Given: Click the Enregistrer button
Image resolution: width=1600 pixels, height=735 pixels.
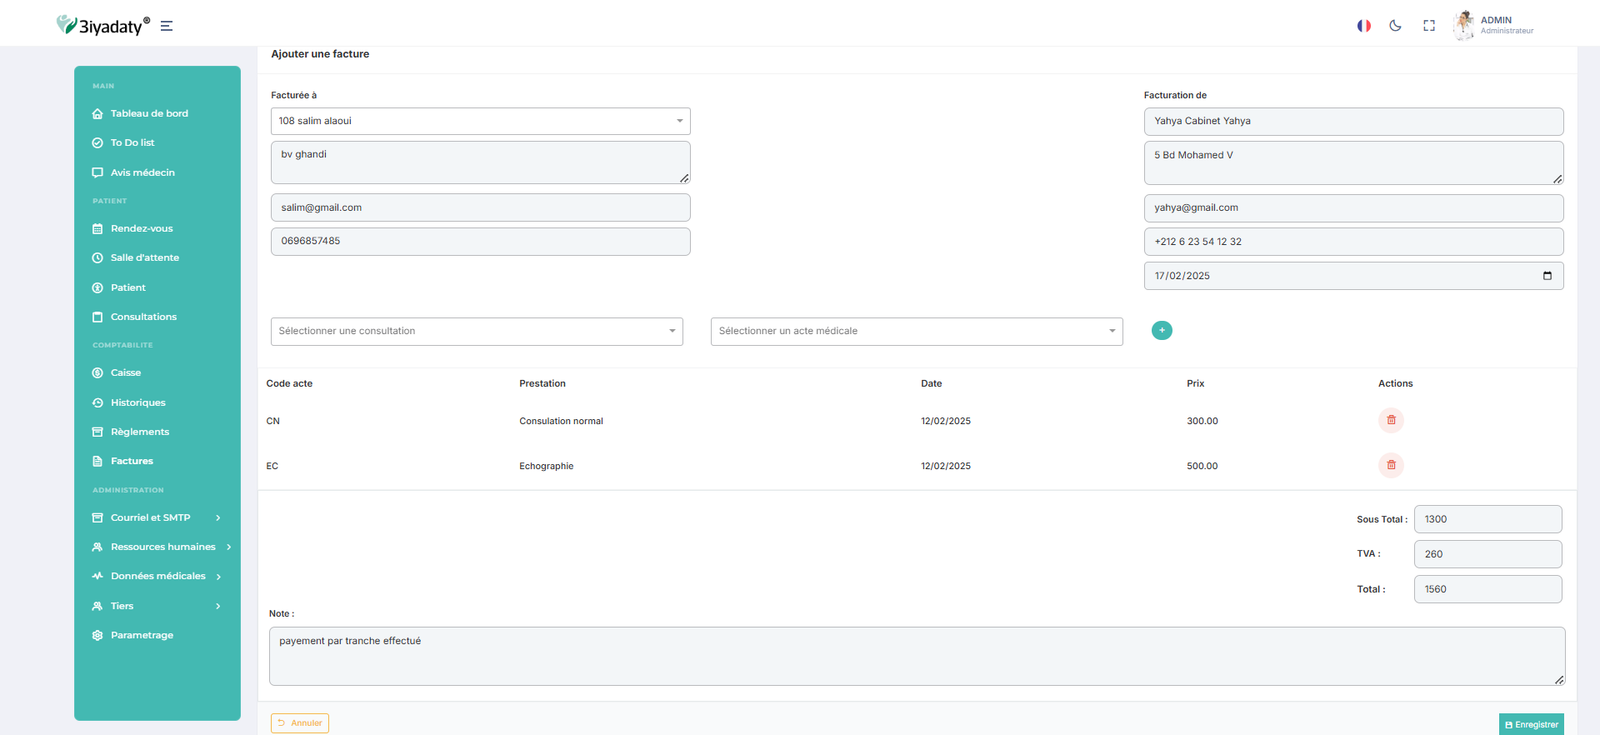Looking at the screenshot, I should 1531,724.
